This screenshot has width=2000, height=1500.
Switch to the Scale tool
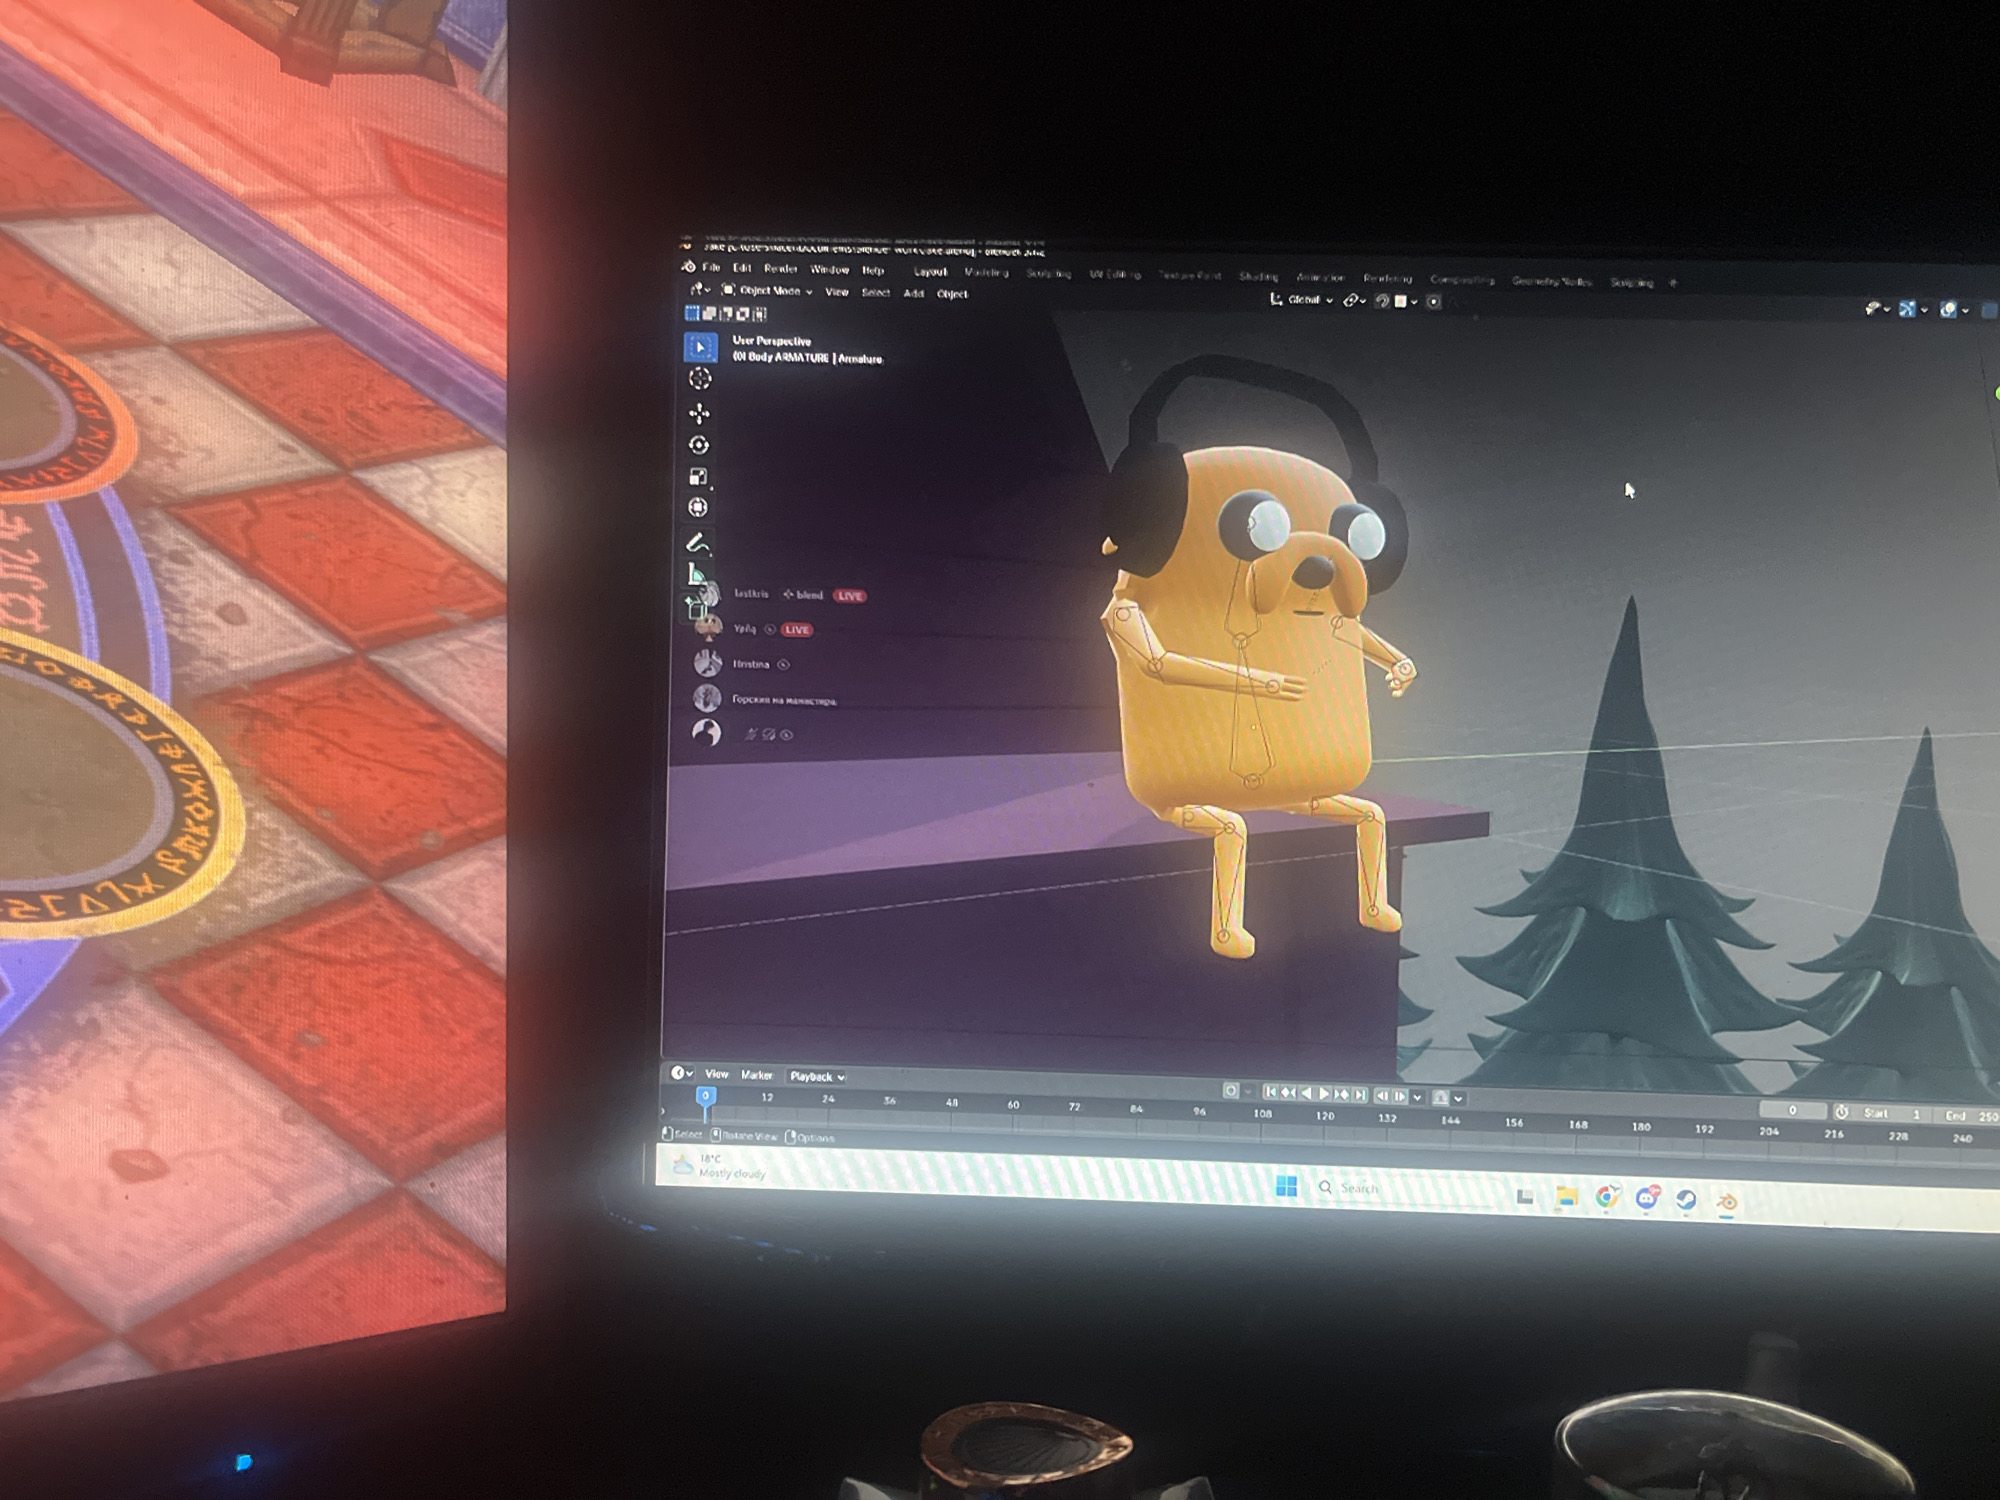(699, 477)
